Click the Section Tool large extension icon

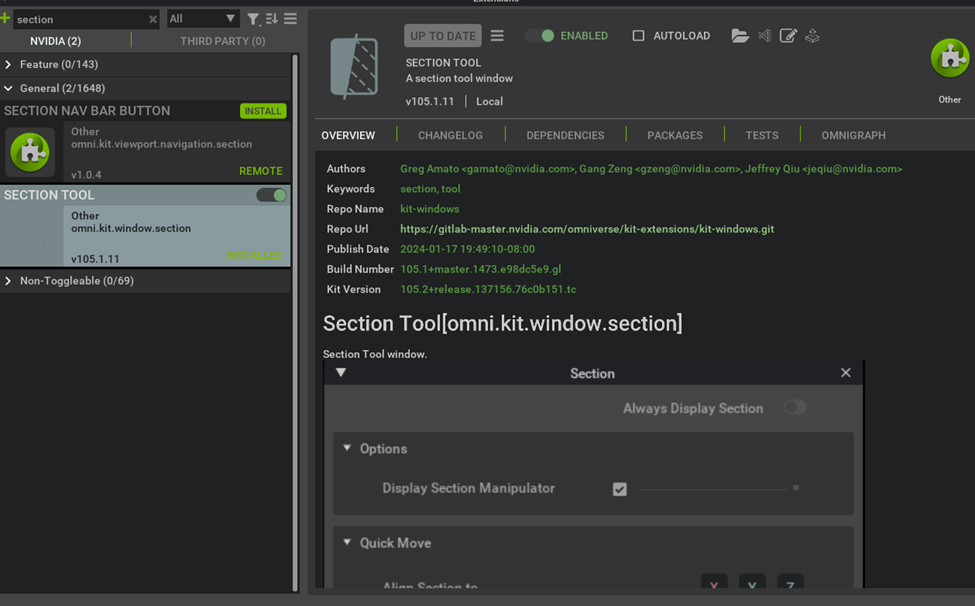pyautogui.click(x=354, y=66)
